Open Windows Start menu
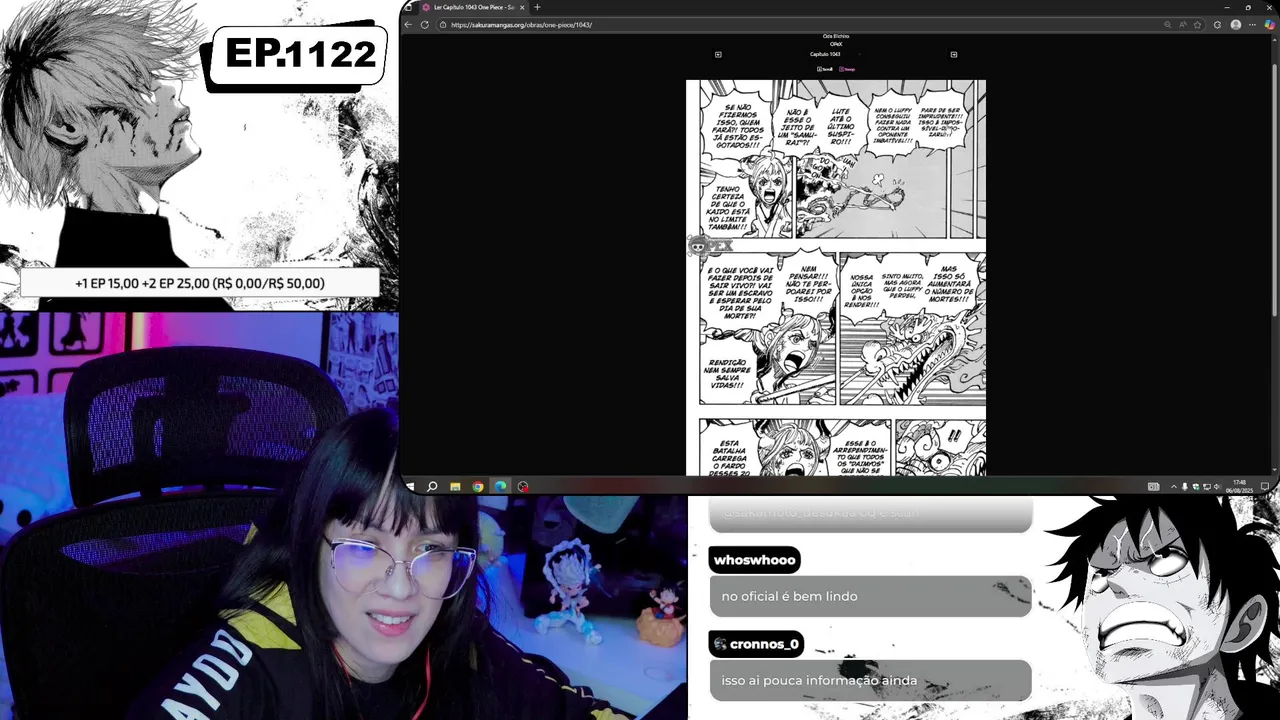The height and width of the screenshot is (720, 1280). (410, 486)
